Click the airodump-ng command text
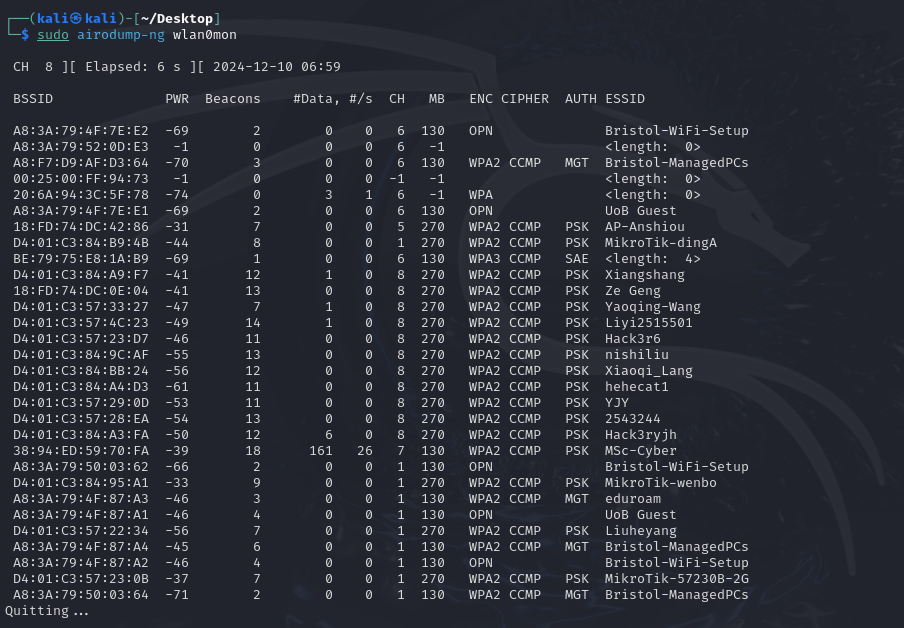Viewport: 904px width, 628px height. point(120,35)
